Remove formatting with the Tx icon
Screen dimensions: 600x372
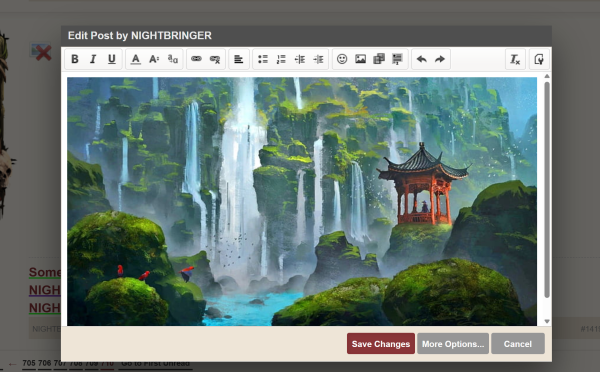(515, 59)
